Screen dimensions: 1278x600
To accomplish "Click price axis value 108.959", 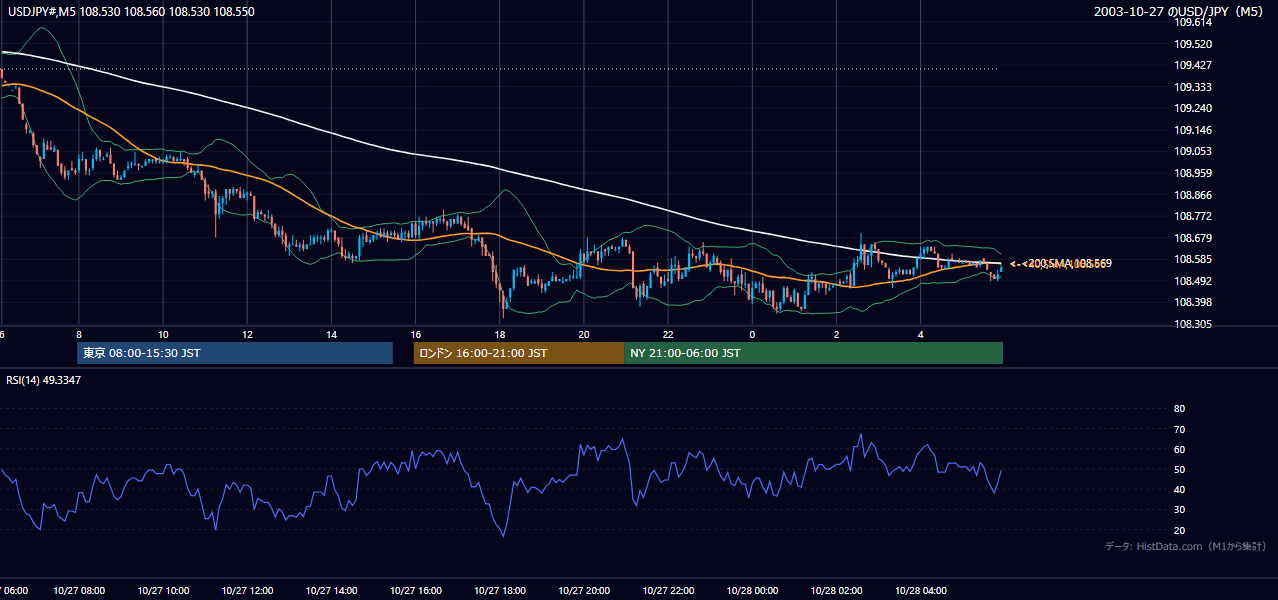I will click(1193, 173).
